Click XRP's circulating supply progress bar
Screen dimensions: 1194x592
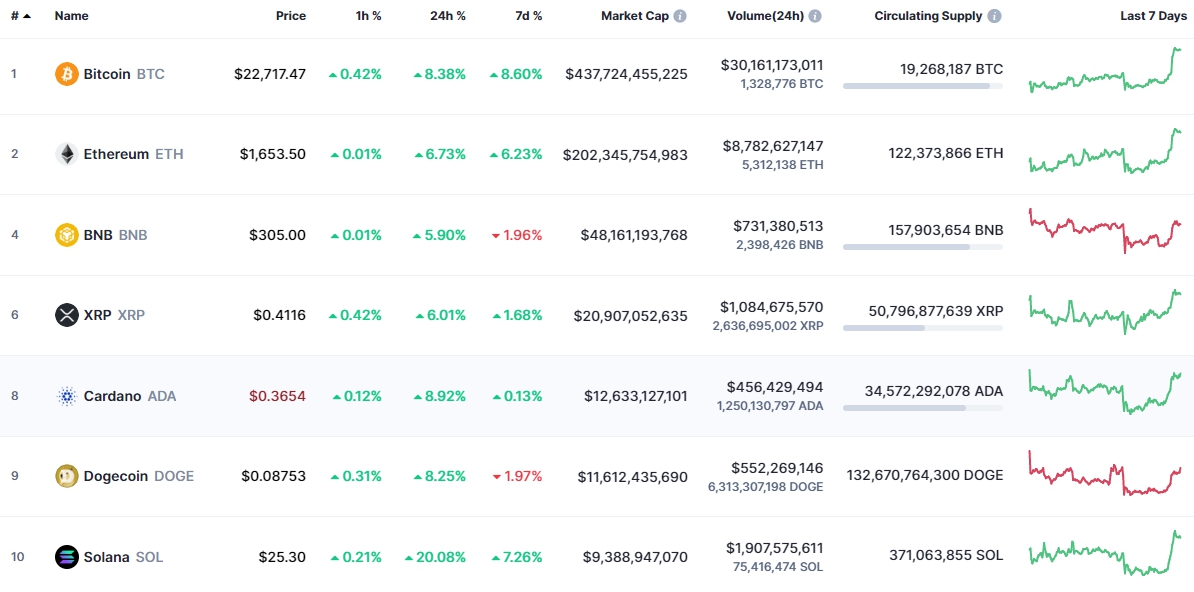(923, 328)
